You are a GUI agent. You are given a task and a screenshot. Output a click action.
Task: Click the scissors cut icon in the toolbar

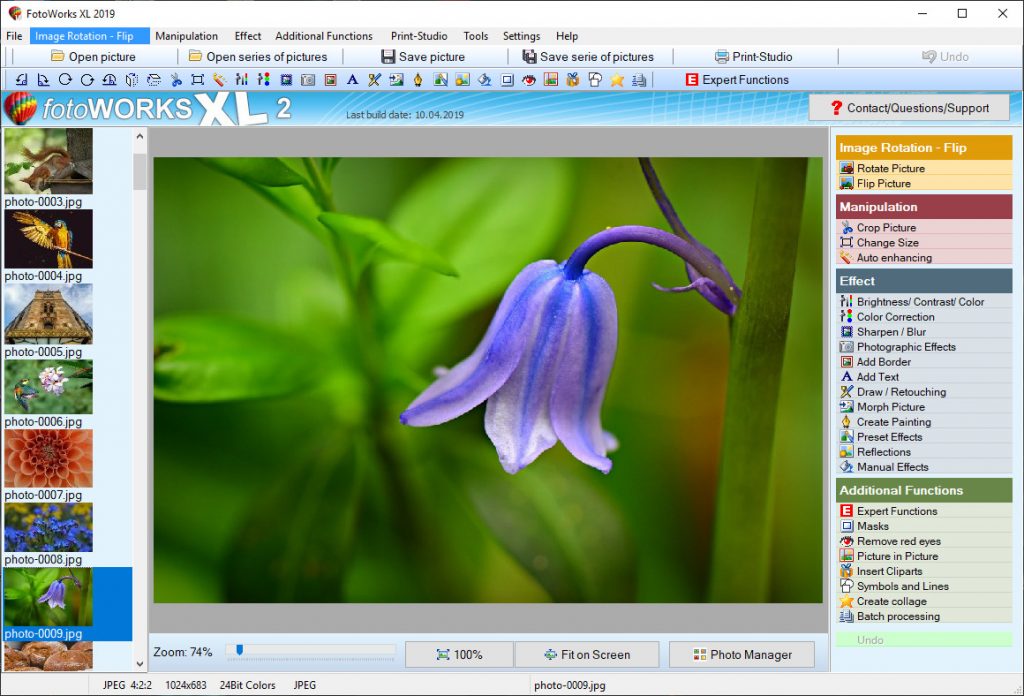175,79
